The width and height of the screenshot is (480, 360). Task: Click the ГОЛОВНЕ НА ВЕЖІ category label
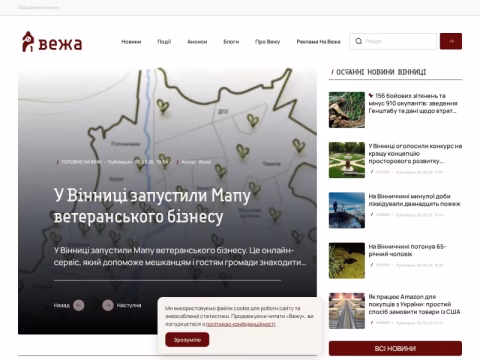[81, 162]
